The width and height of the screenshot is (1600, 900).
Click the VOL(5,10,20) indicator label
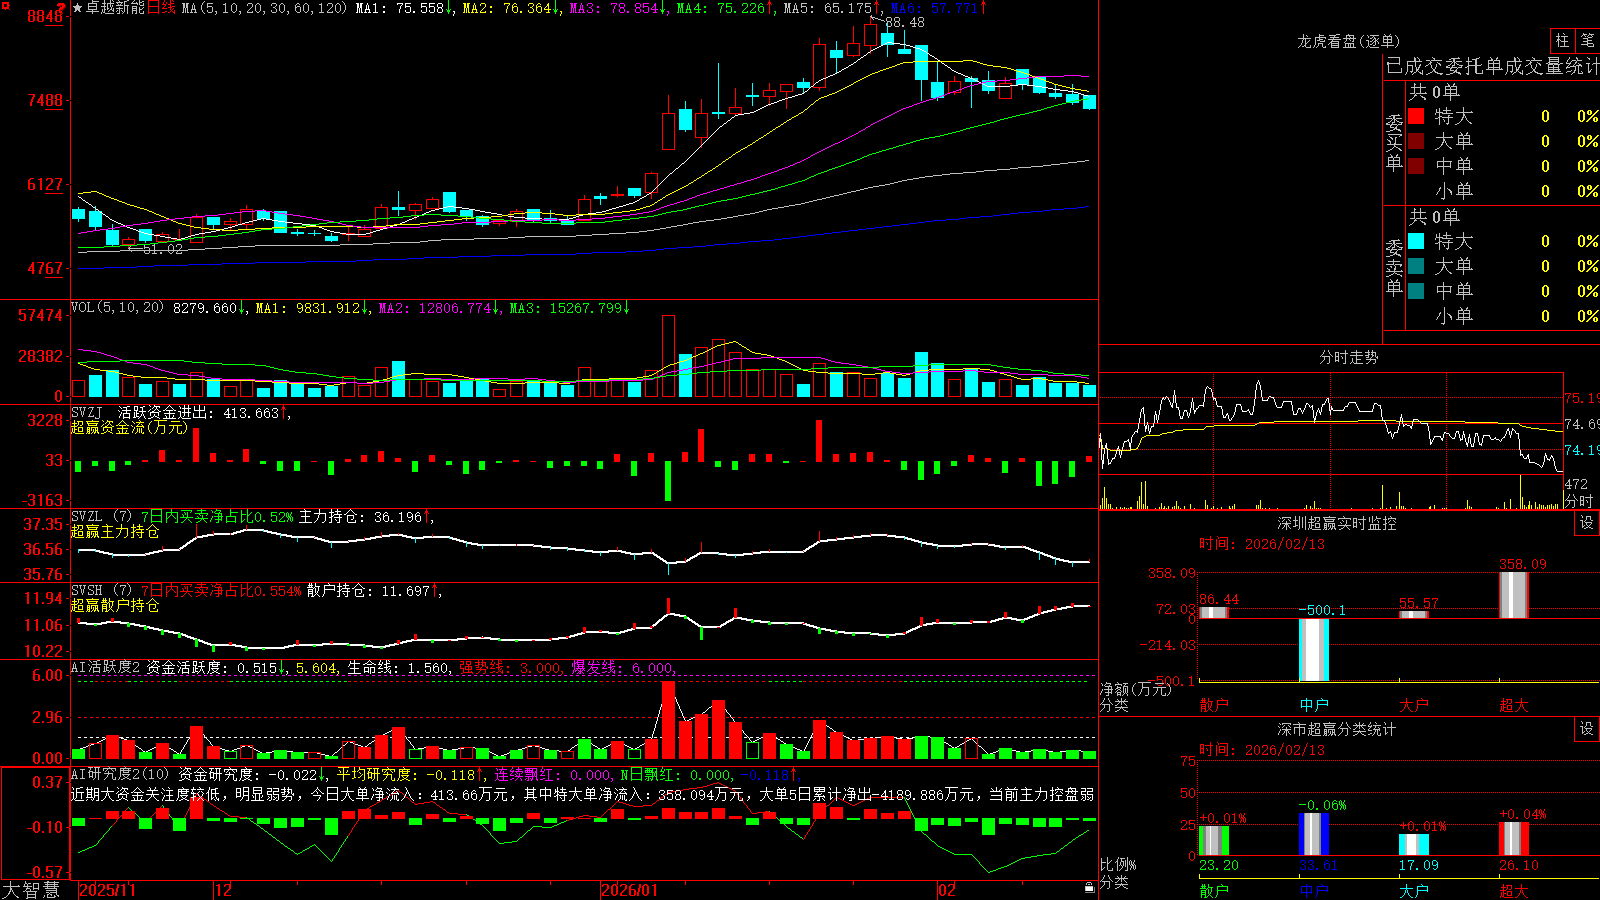coord(117,308)
